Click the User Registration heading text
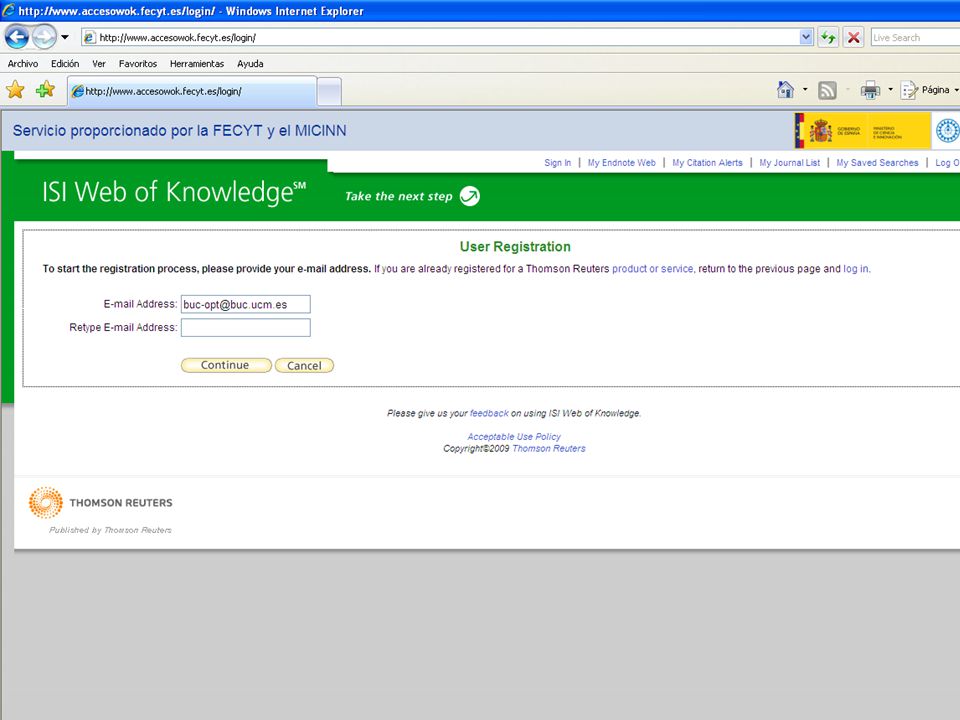This screenshot has height=720, width=960. (x=515, y=247)
